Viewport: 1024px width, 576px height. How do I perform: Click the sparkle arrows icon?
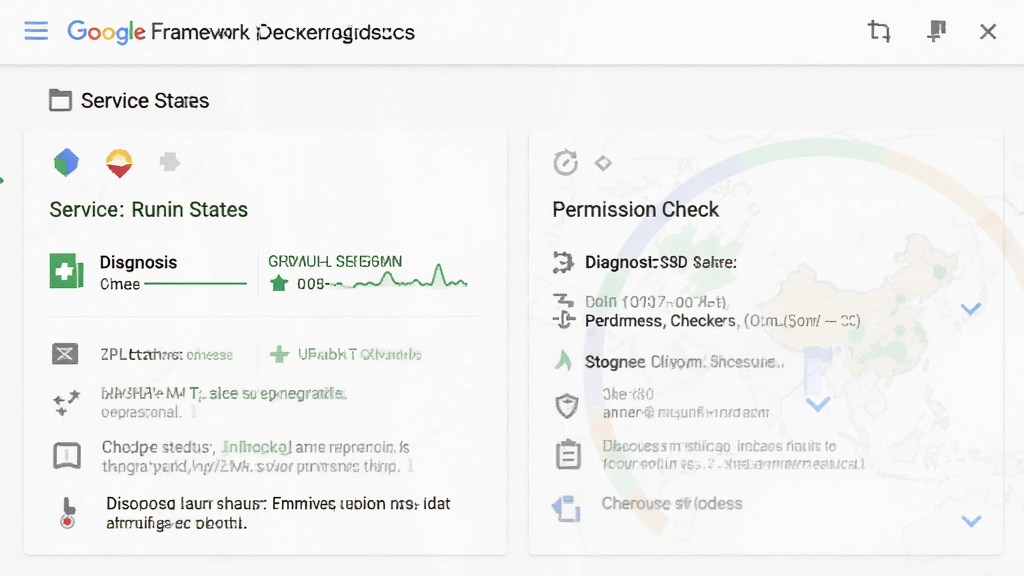66,402
